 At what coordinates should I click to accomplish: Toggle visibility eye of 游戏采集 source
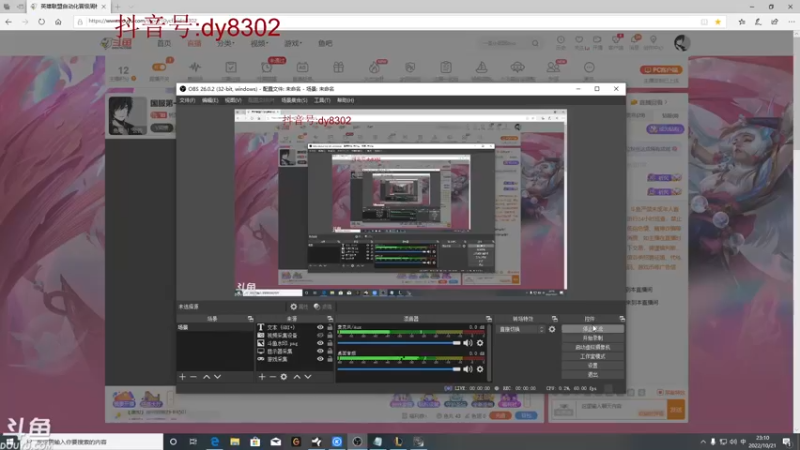[x=320, y=359]
